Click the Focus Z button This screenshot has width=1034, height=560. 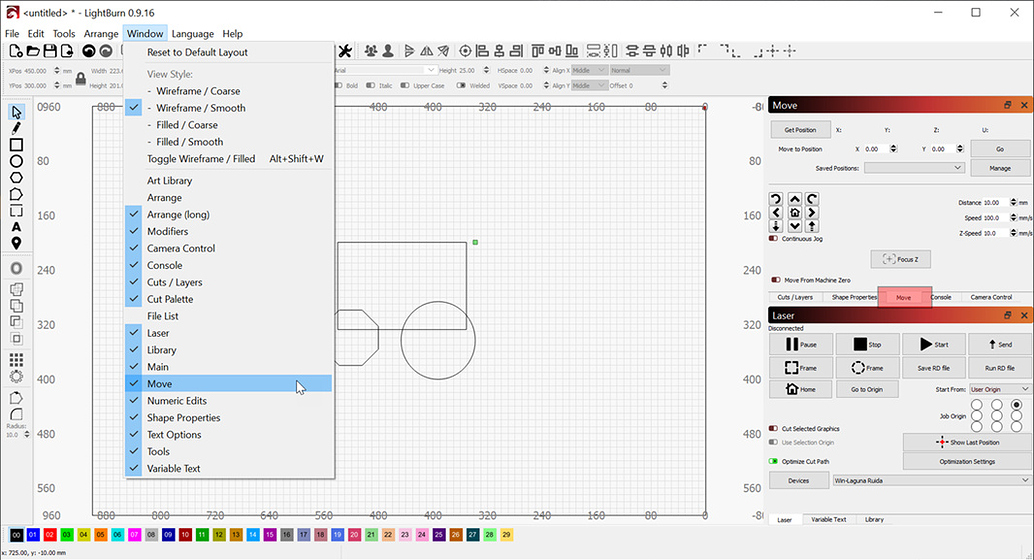(900, 259)
